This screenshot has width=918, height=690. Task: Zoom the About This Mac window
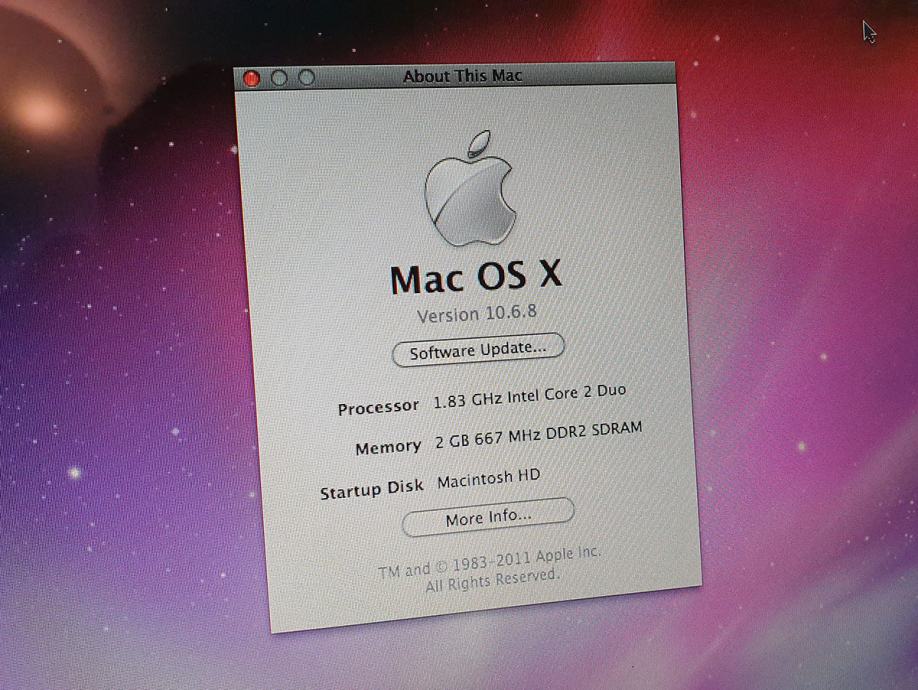pyautogui.click(x=306, y=77)
